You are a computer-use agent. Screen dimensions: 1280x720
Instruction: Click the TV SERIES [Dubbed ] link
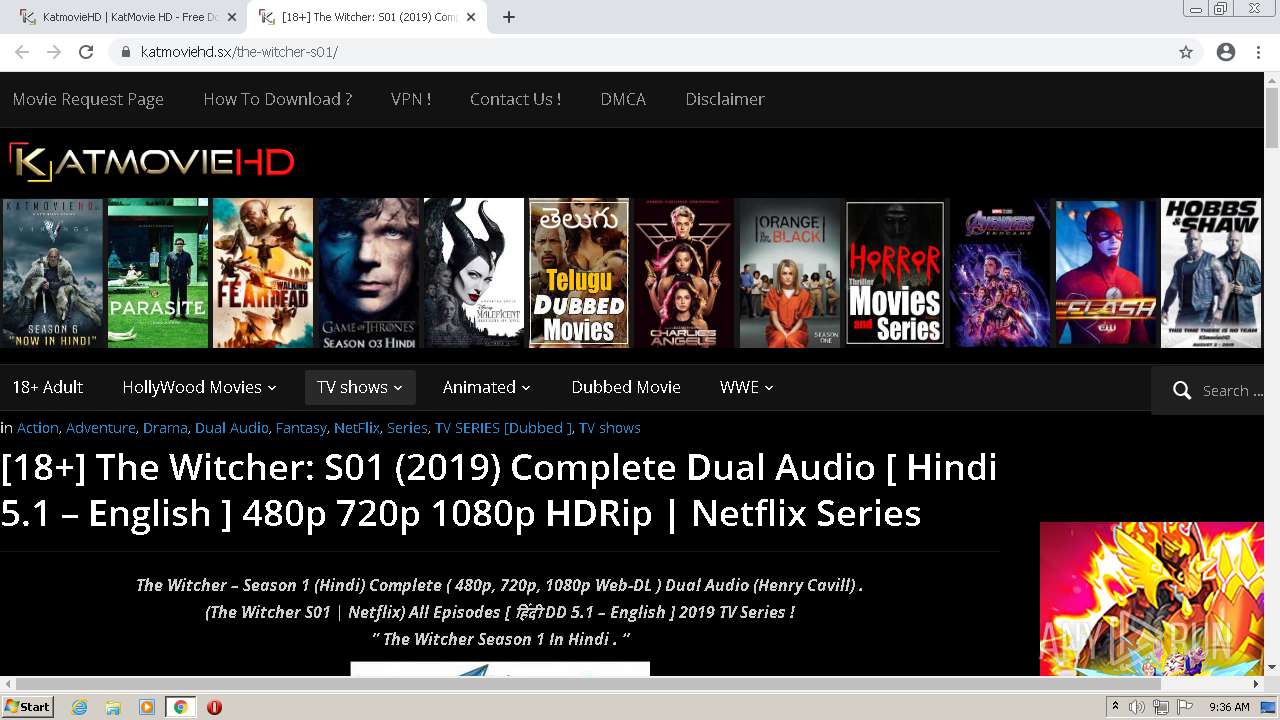(x=503, y=428)
